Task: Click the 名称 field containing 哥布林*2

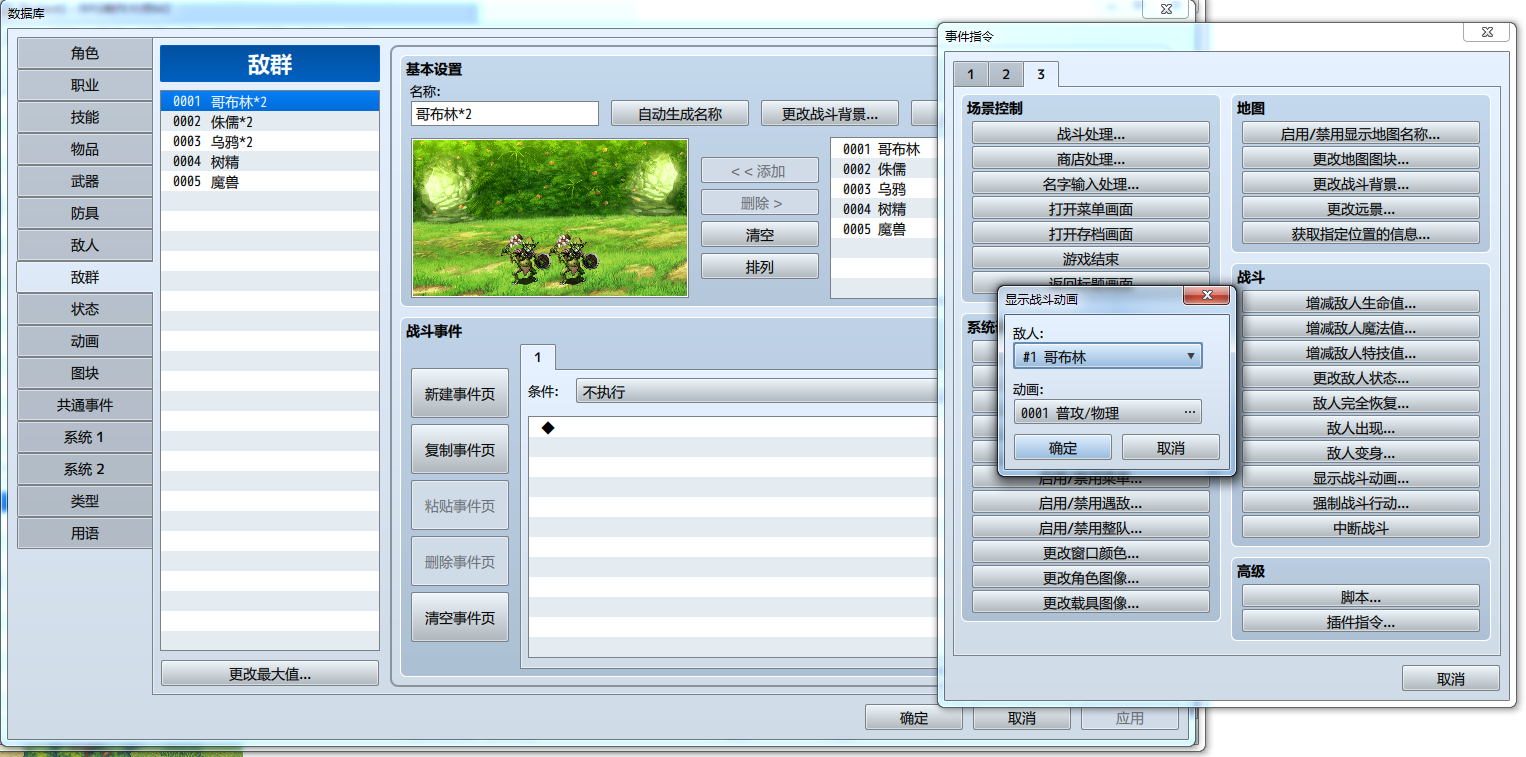Action: pyautogui.click(x=505, y=114)
